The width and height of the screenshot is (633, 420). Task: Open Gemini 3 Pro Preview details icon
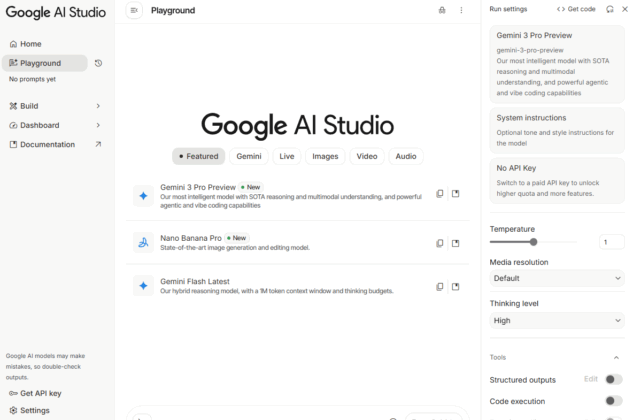tap(456, 194)
